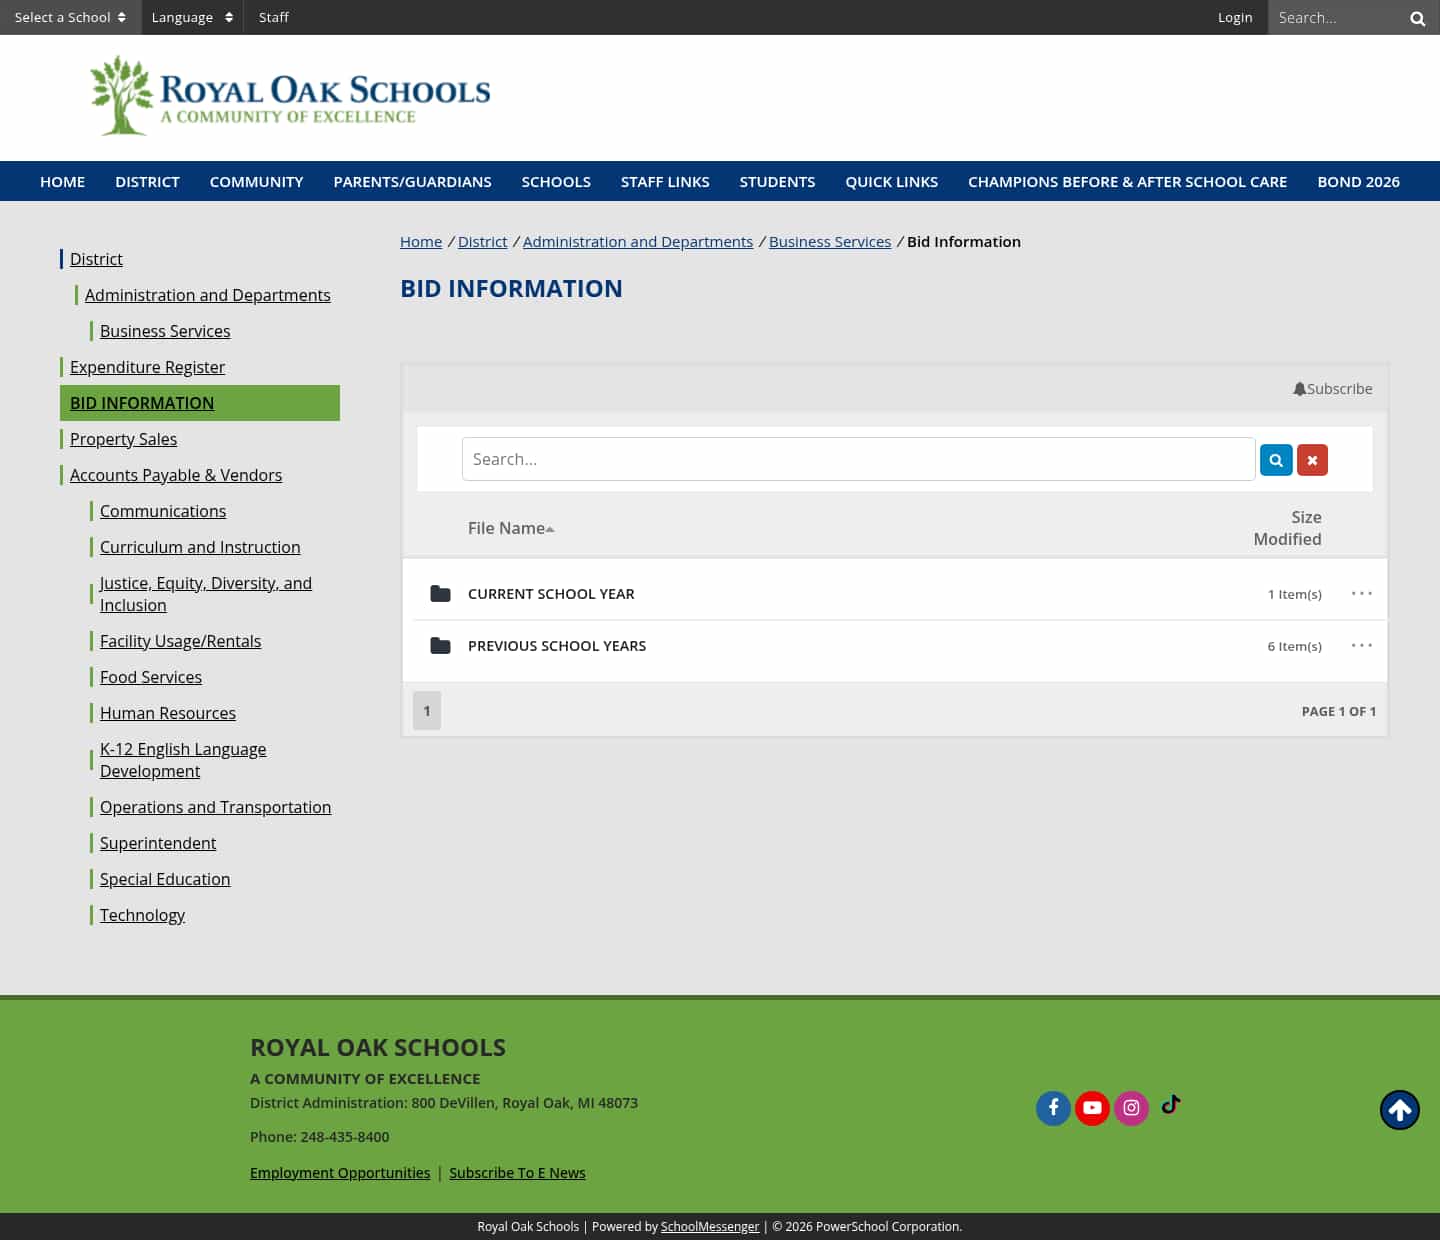
Task: Expand the Language selector
Action: [x=192, y=17]
